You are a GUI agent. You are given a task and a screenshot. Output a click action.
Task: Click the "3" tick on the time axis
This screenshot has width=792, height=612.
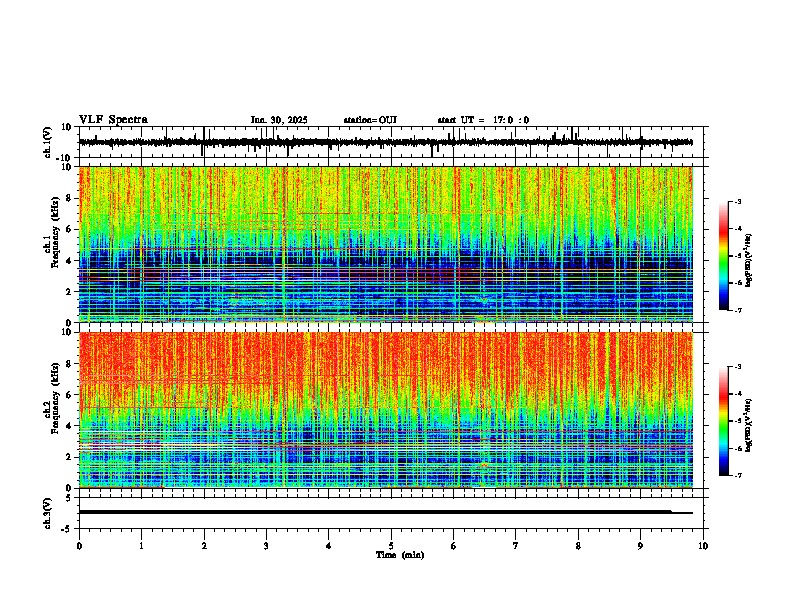pyautogui.click(x=266, y=546)
